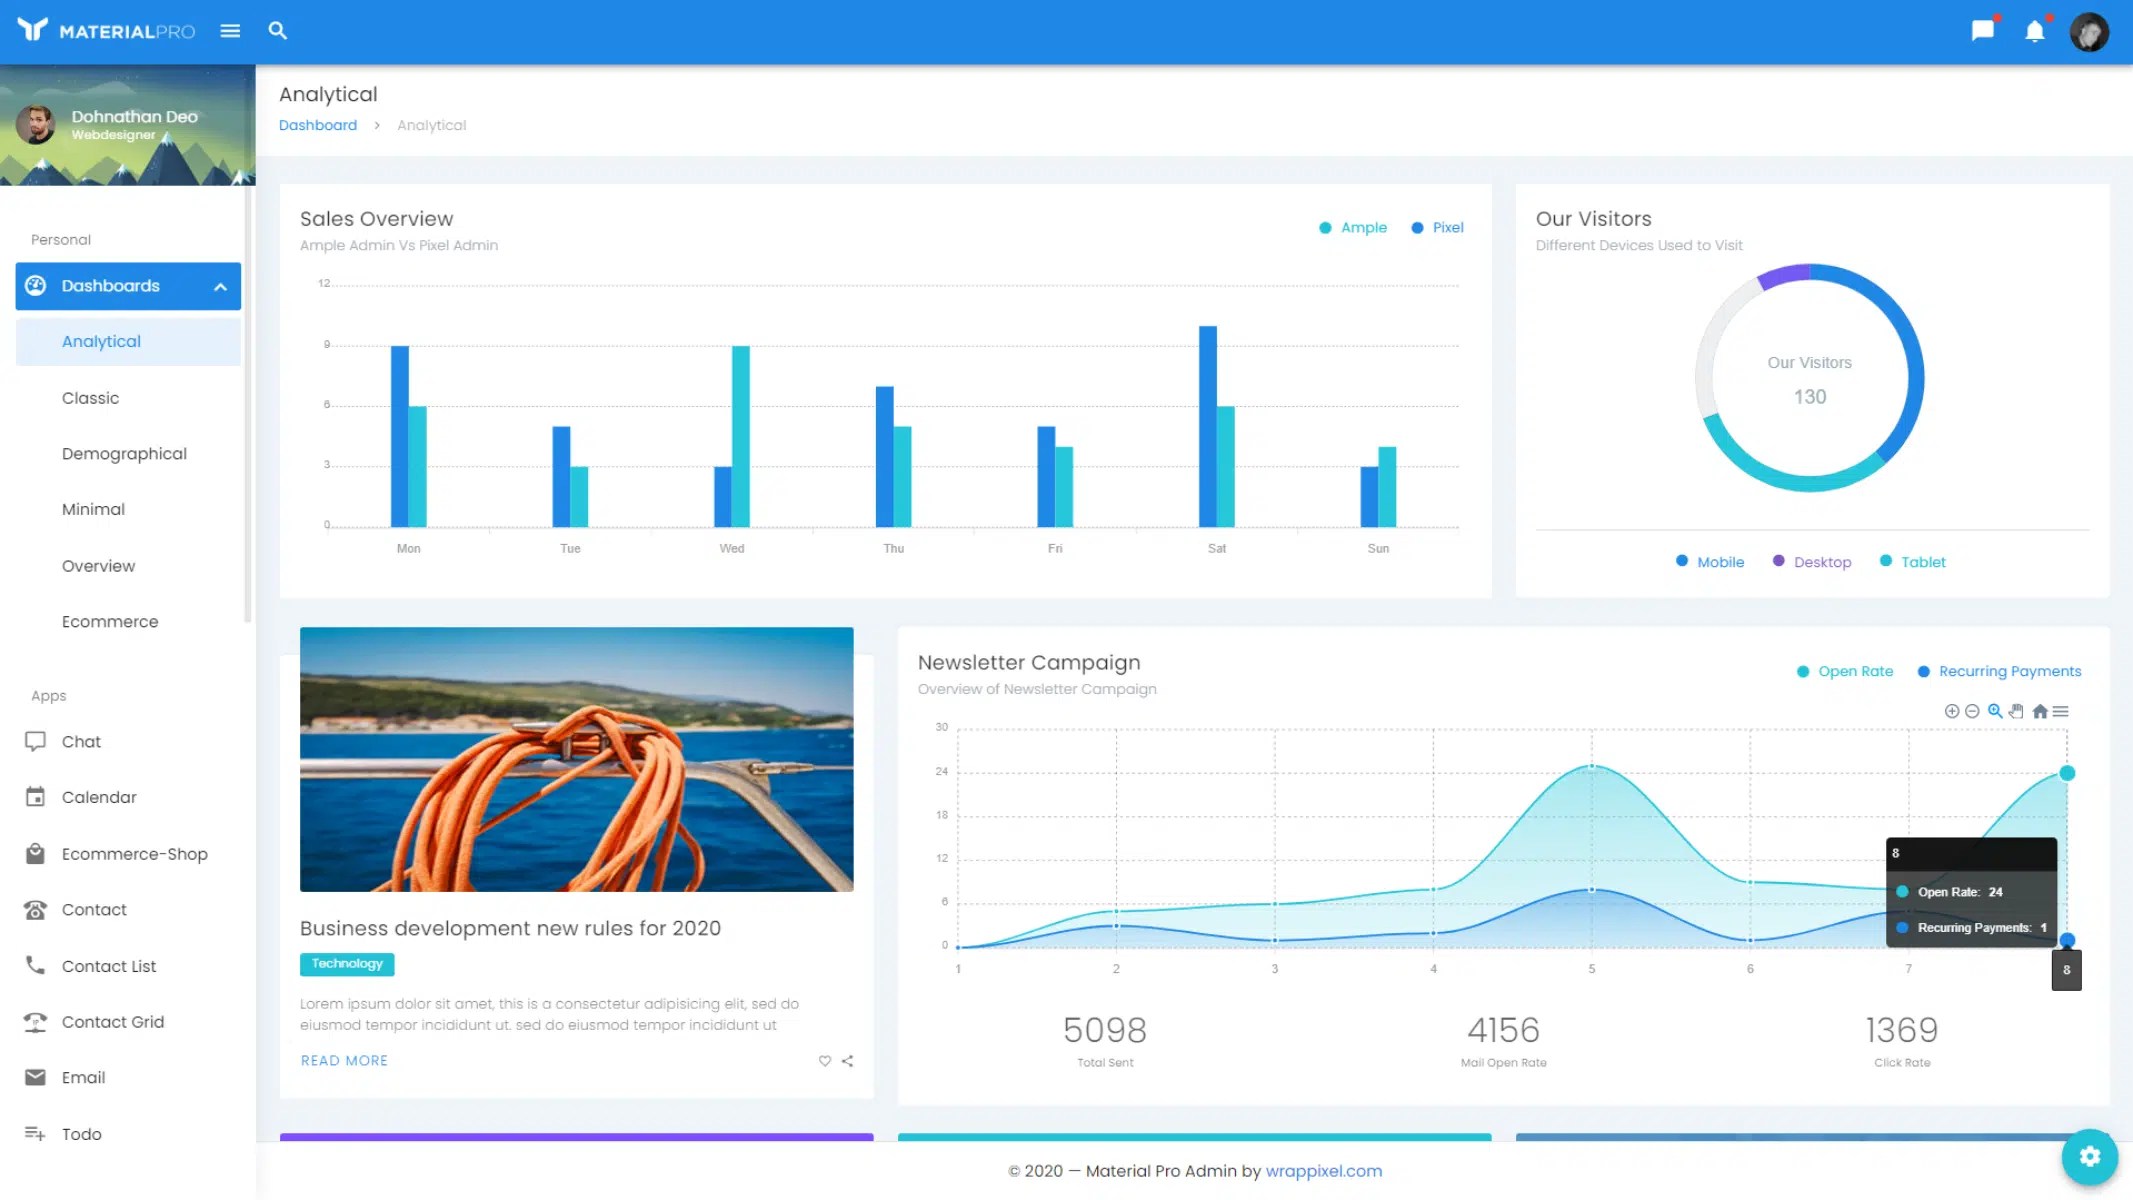Open notifications via the bell icon

tap(2035, 31)
